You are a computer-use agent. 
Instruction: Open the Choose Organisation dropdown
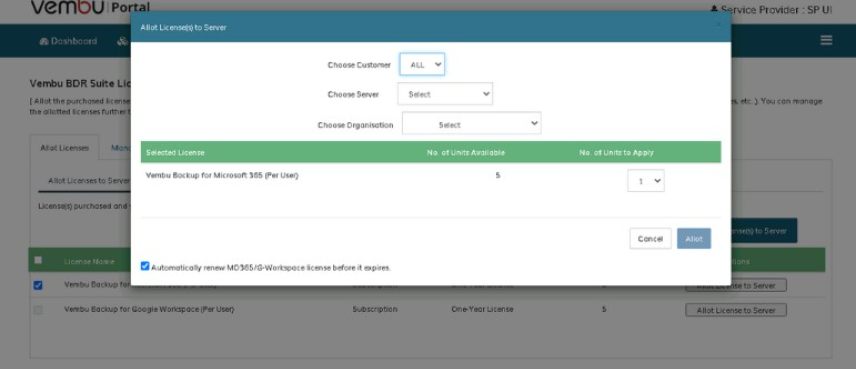click(472, 123)
